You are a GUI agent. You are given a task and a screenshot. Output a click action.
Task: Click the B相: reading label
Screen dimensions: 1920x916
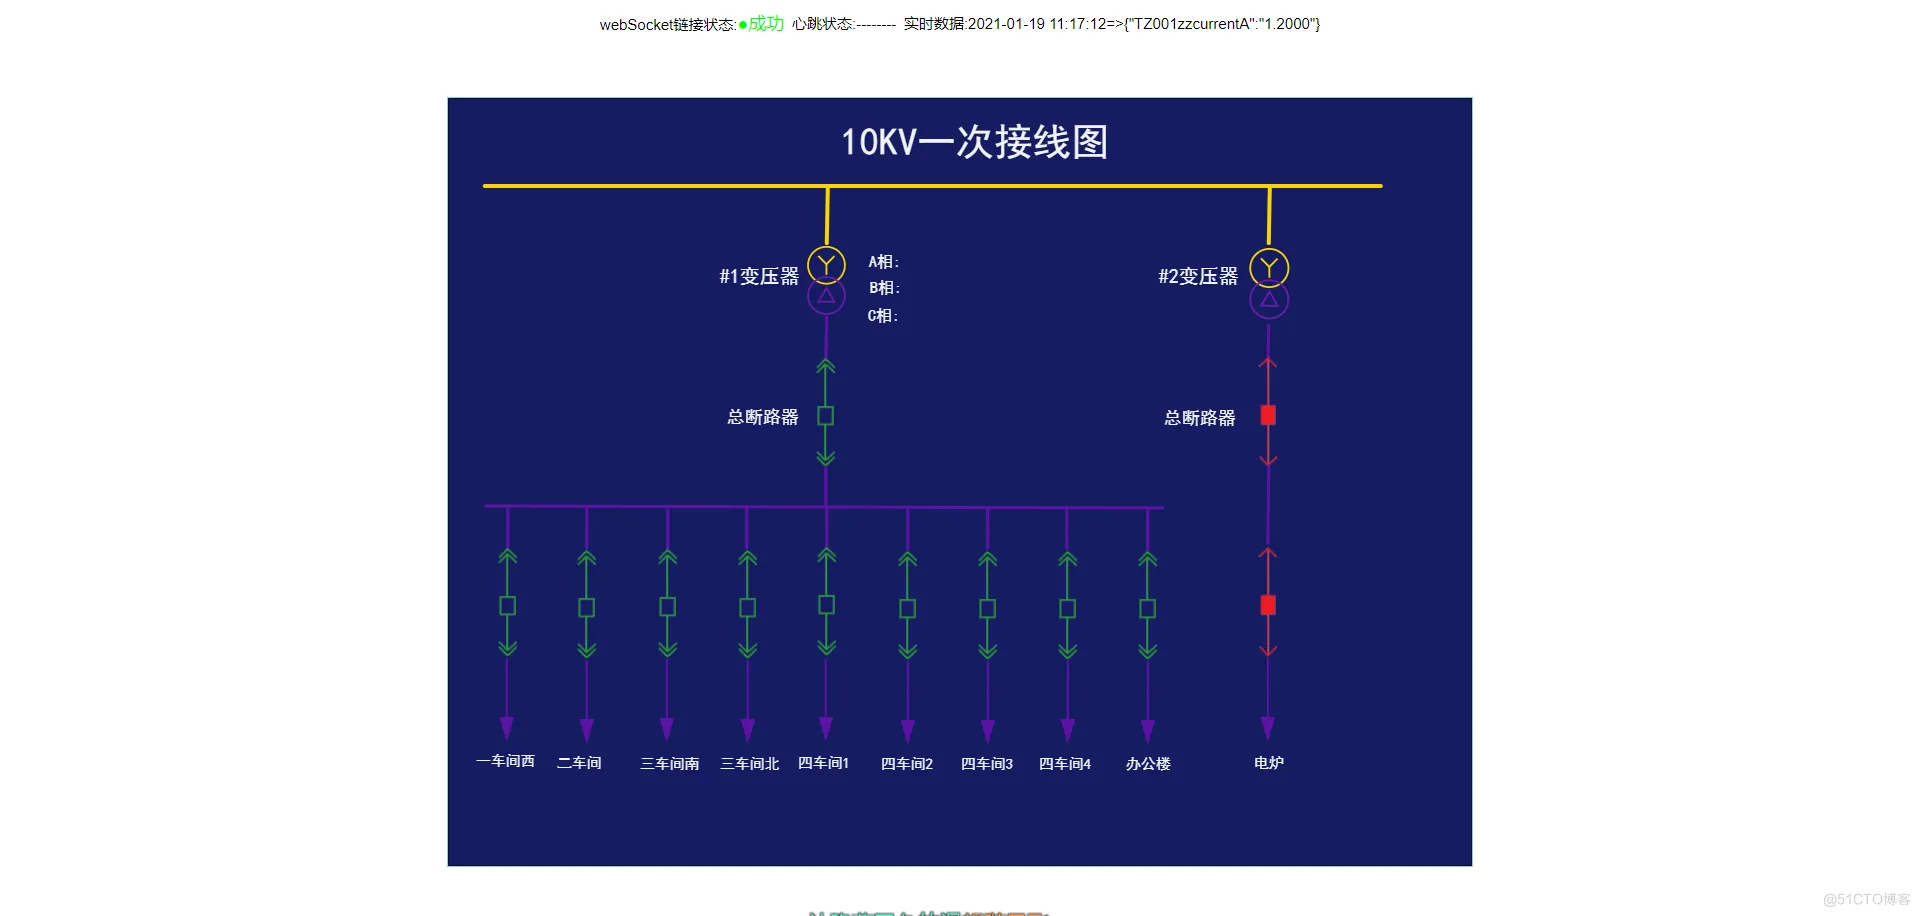(x=884, y=288)
